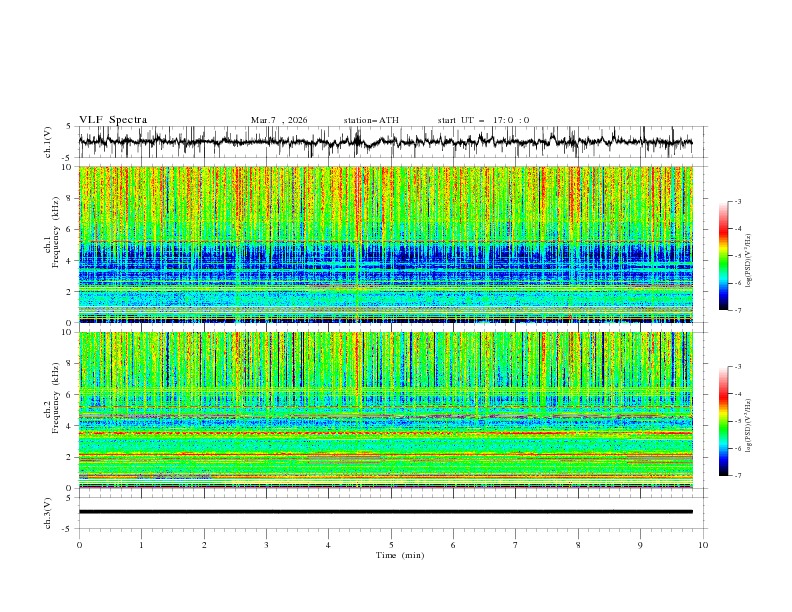Viewport: 792px width, 612px height.
Task: Click the ch.2 colorbar "log(PSD)(V²/Hz)" label
Action: [x=749, y=425]
